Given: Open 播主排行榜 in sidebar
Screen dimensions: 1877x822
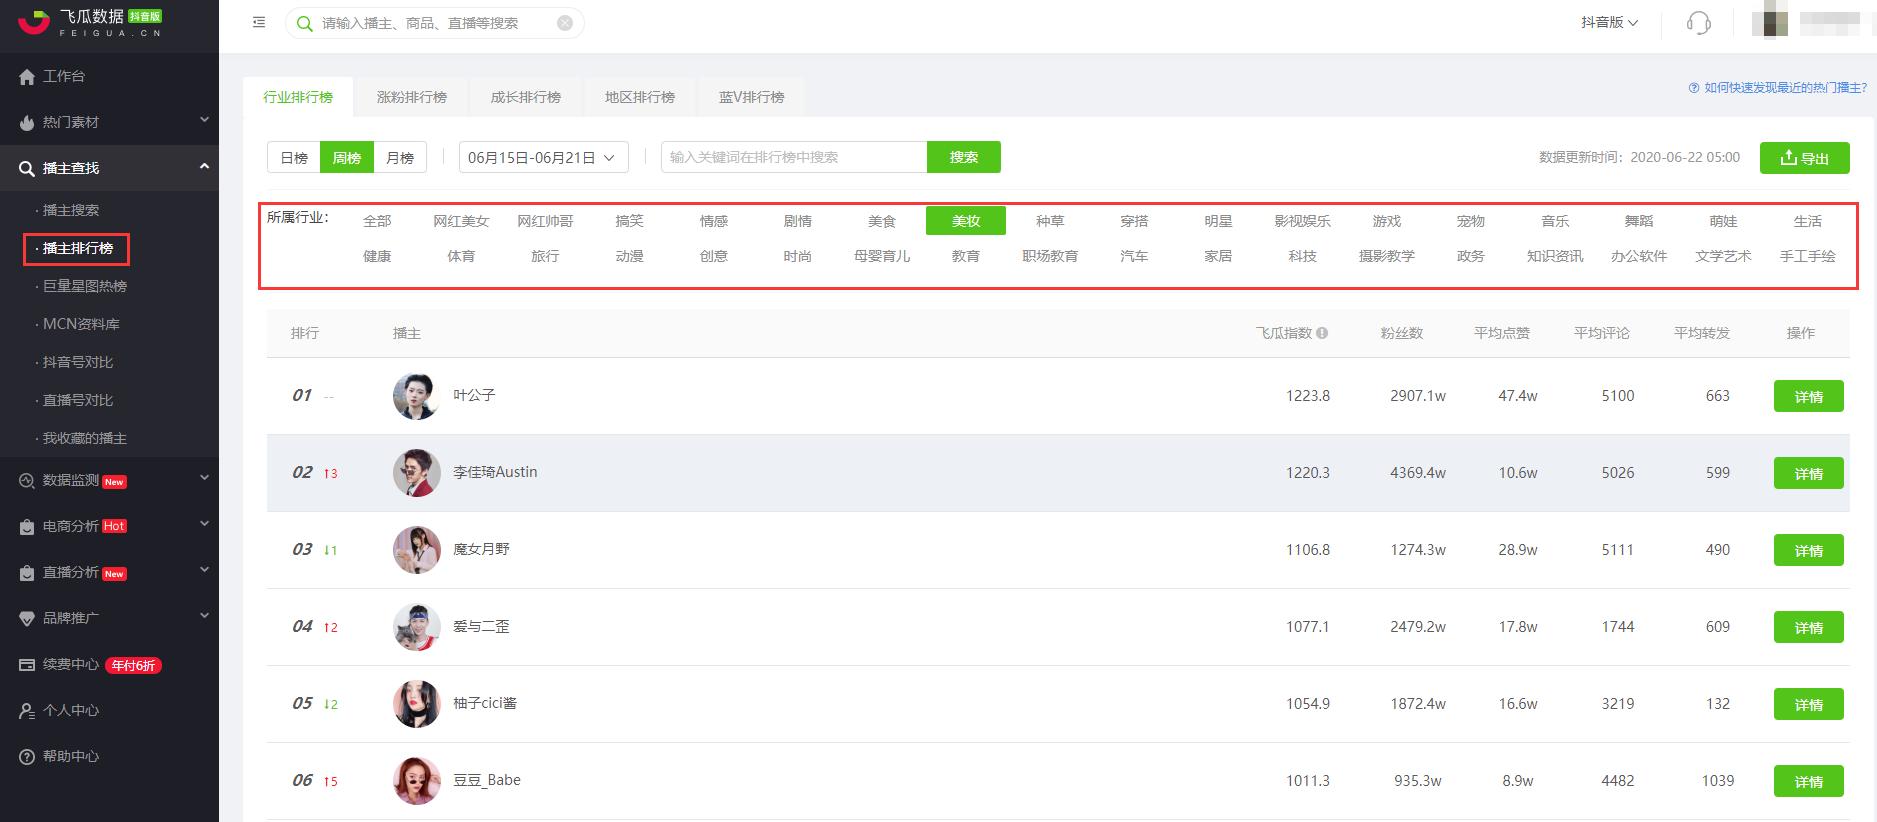Looking at the screenshot, I should click(x=78, y=248).
